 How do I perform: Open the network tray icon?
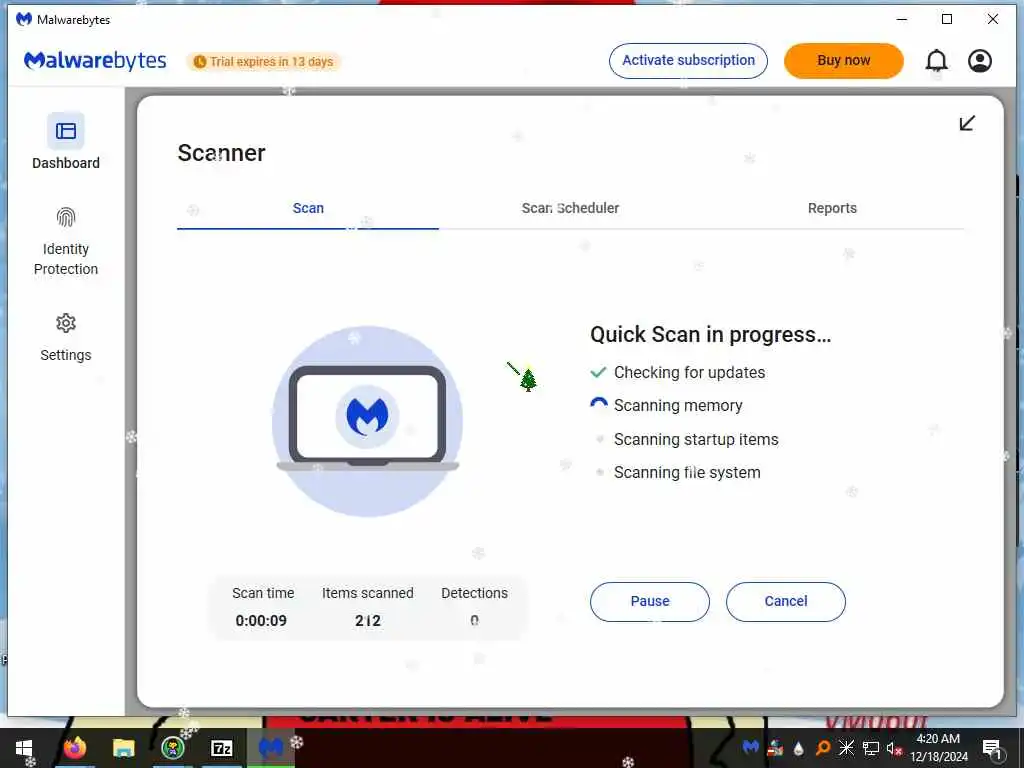[x=871, y=748]
